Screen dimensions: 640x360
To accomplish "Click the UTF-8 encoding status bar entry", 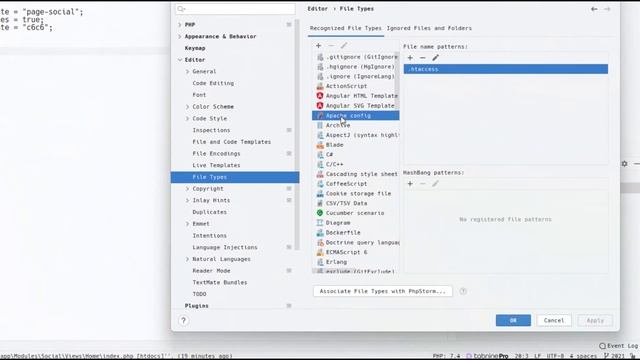I will point(555,356).
